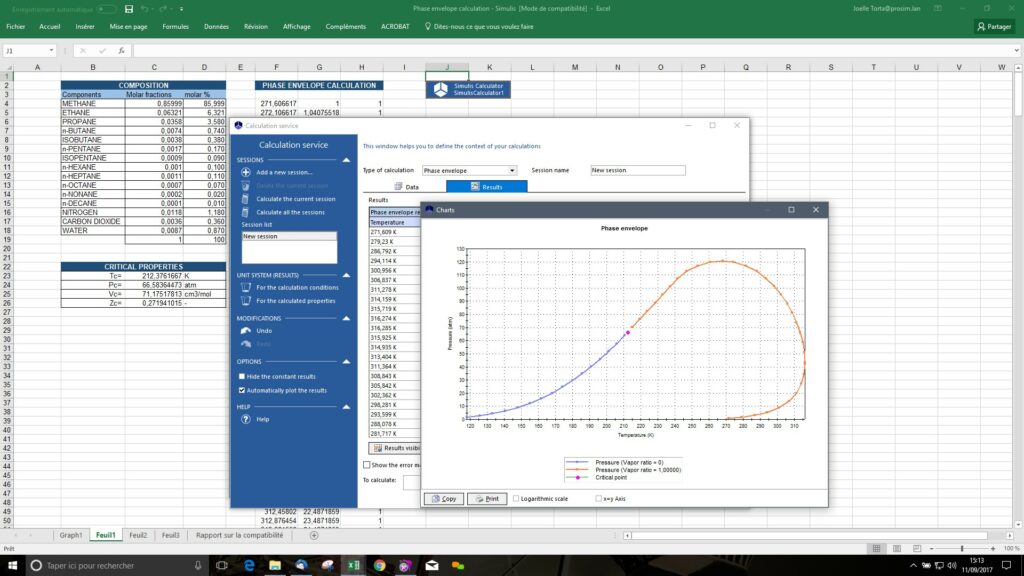Viewport: 1024px width, 576px height.
Task: Open the Name Box dropdown arrow
Action: pos(51,50)
